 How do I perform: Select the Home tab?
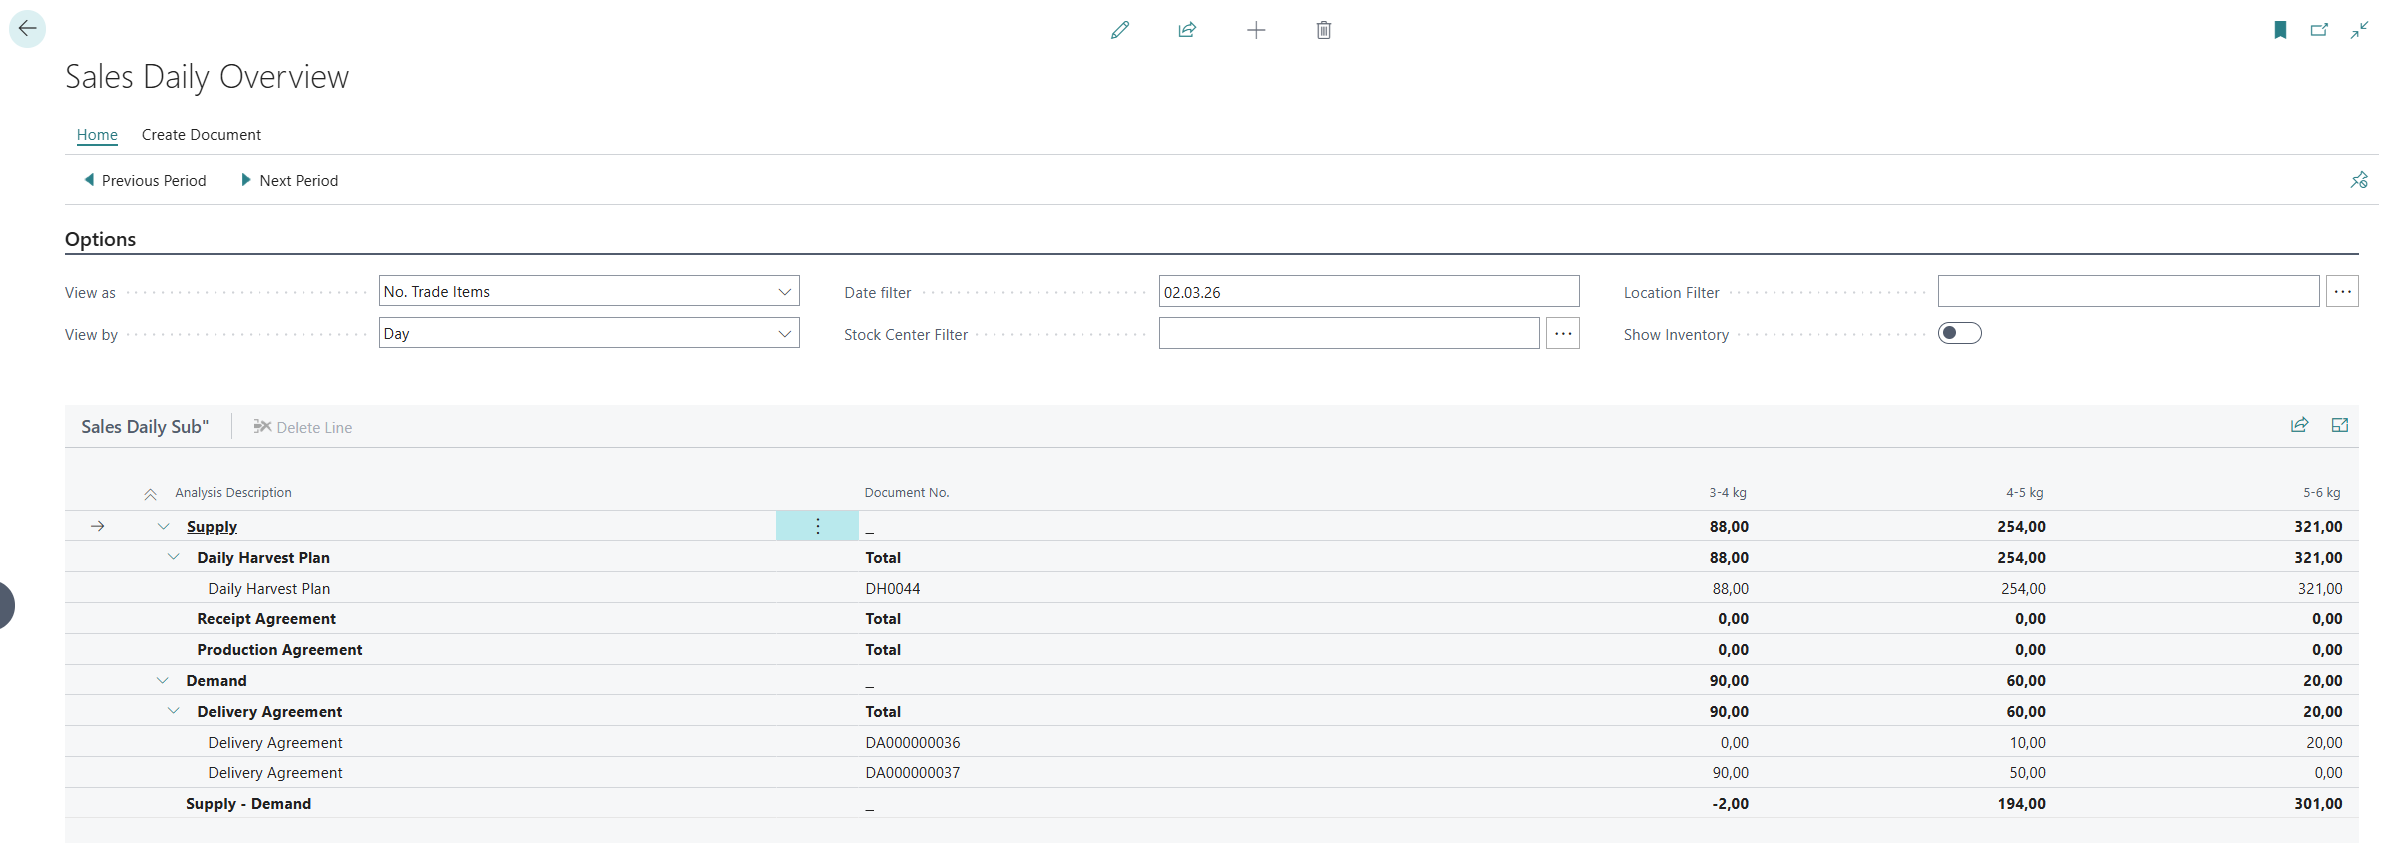97,135
